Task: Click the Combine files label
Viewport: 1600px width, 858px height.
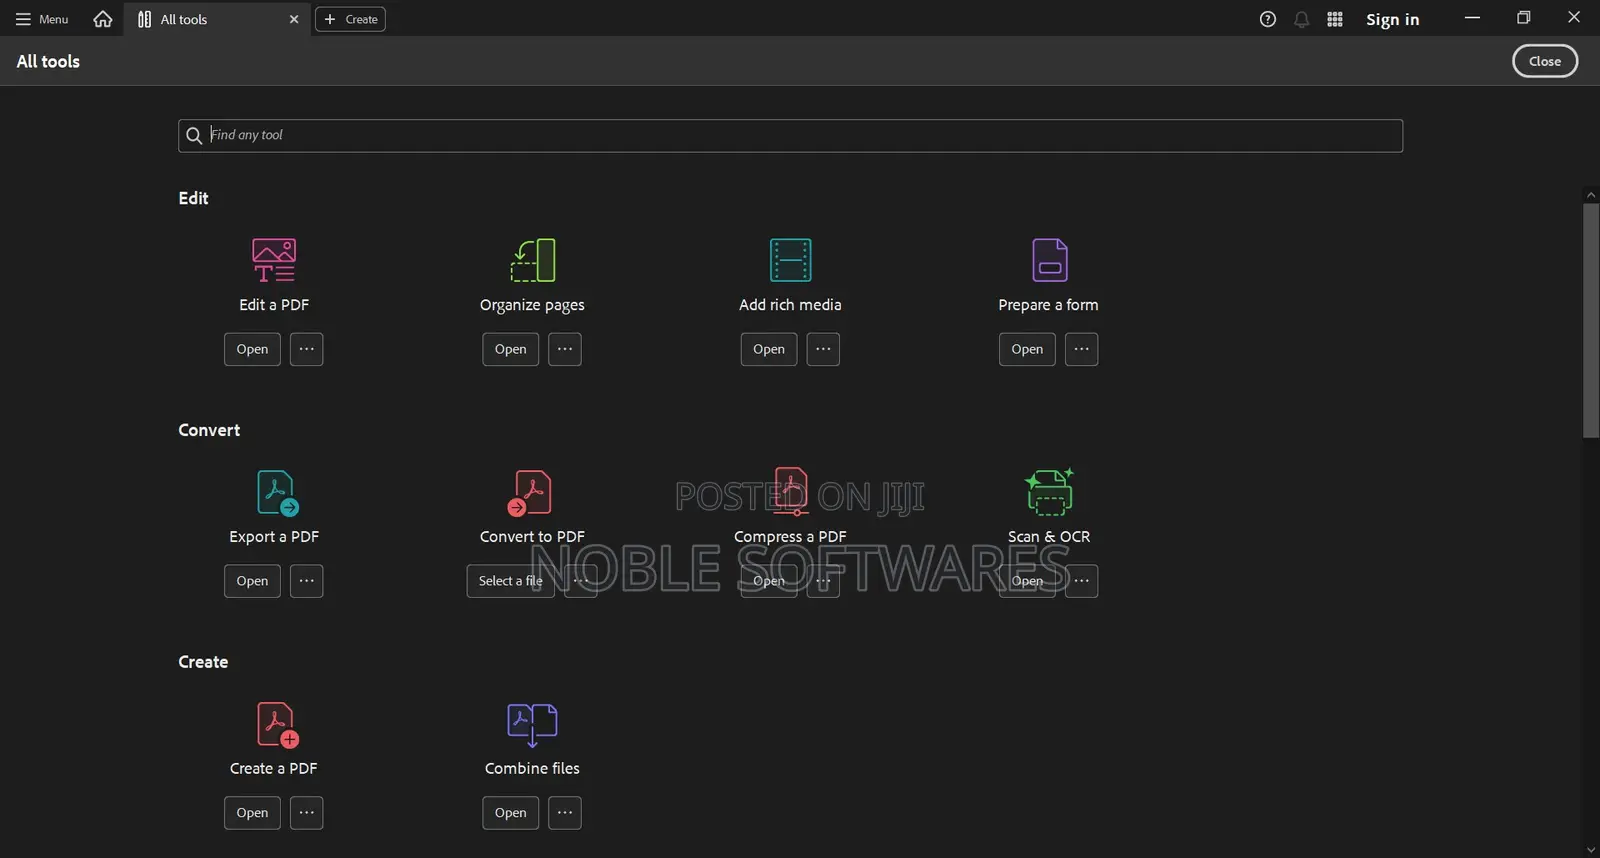Action: (x=532, y=768)
